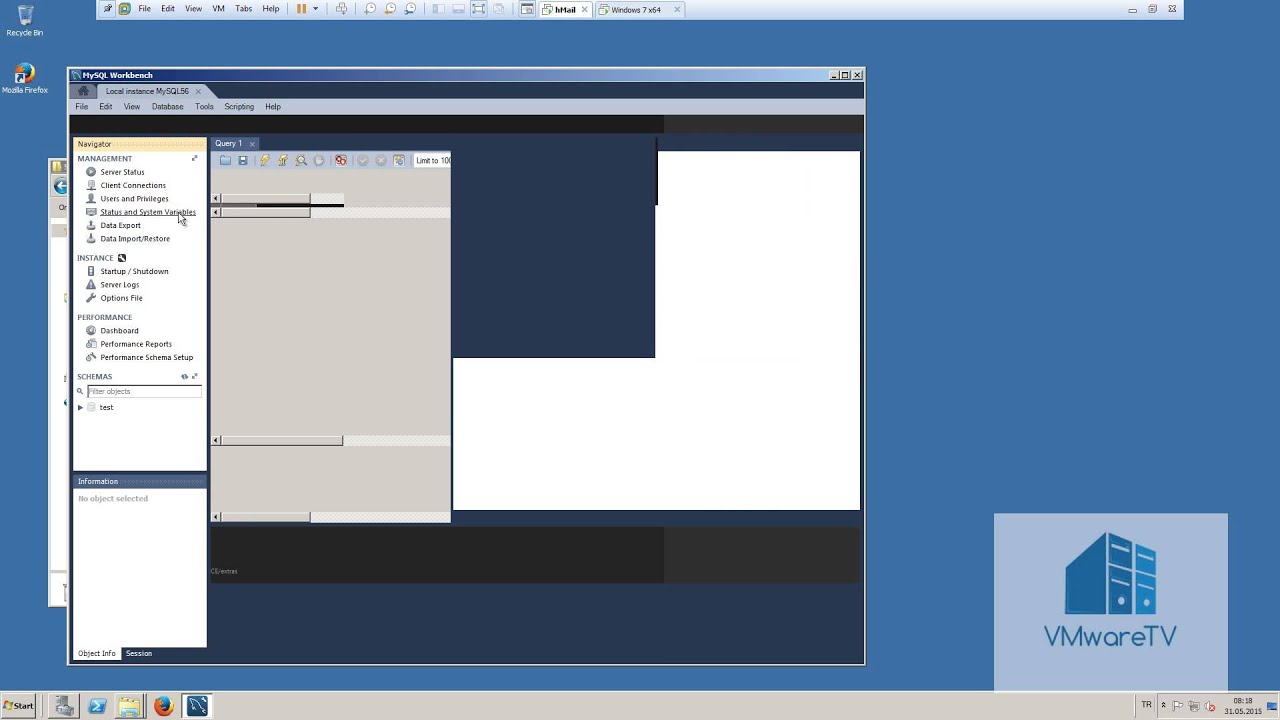Open Mozilla Firefox desktop shortcut
Screen dimensions: 1280x720
pyautogui.click(x=24, y=79)
